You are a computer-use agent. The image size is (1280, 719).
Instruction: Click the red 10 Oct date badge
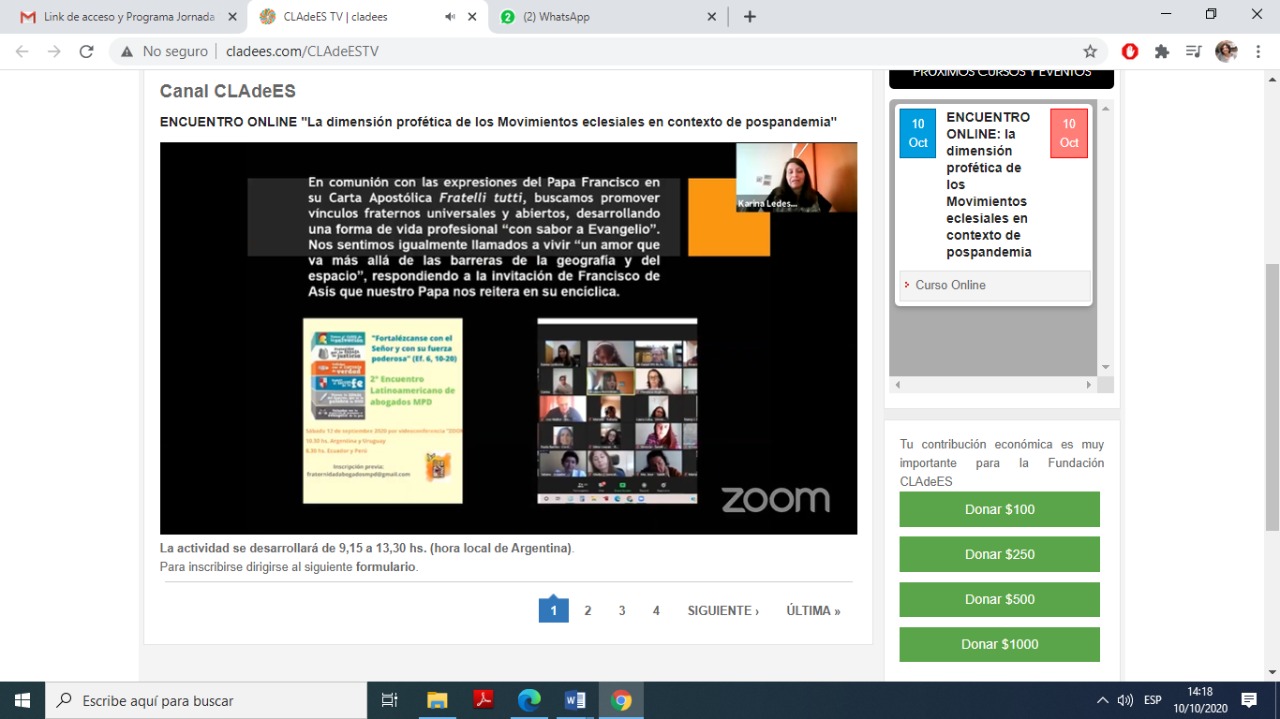click(1069, 133)
